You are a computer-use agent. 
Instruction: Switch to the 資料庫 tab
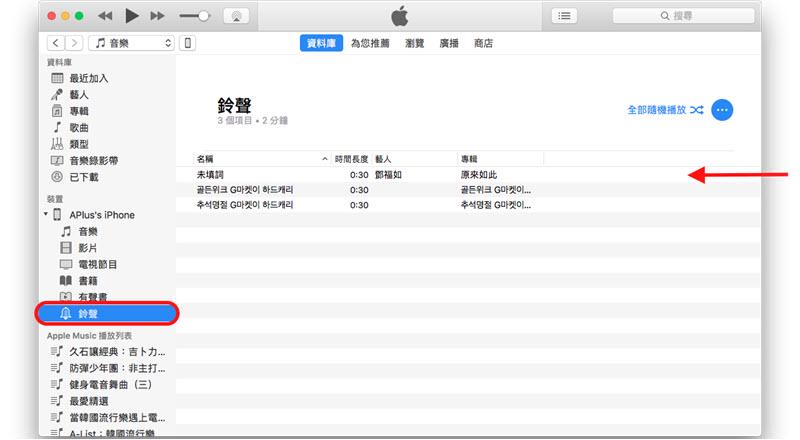click(321, 43)
